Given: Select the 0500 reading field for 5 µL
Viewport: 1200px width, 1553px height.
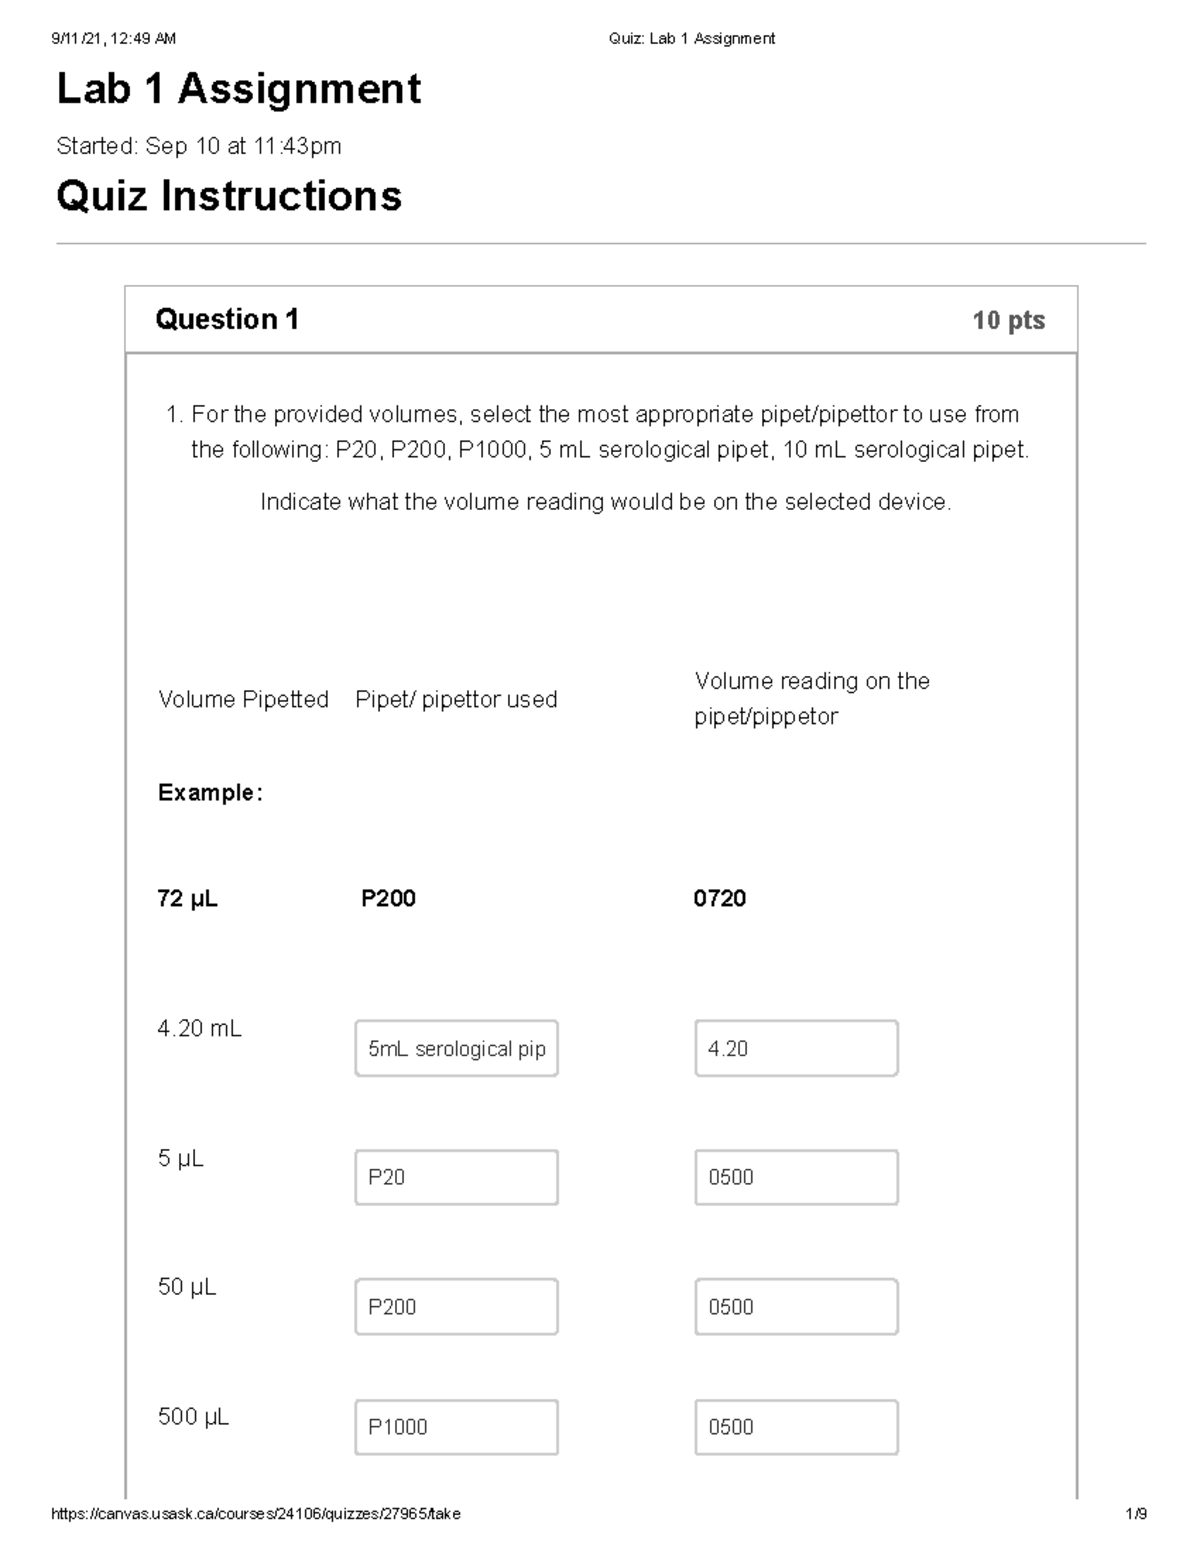Looking at the screenshot, I should (x=795, y=1178).
